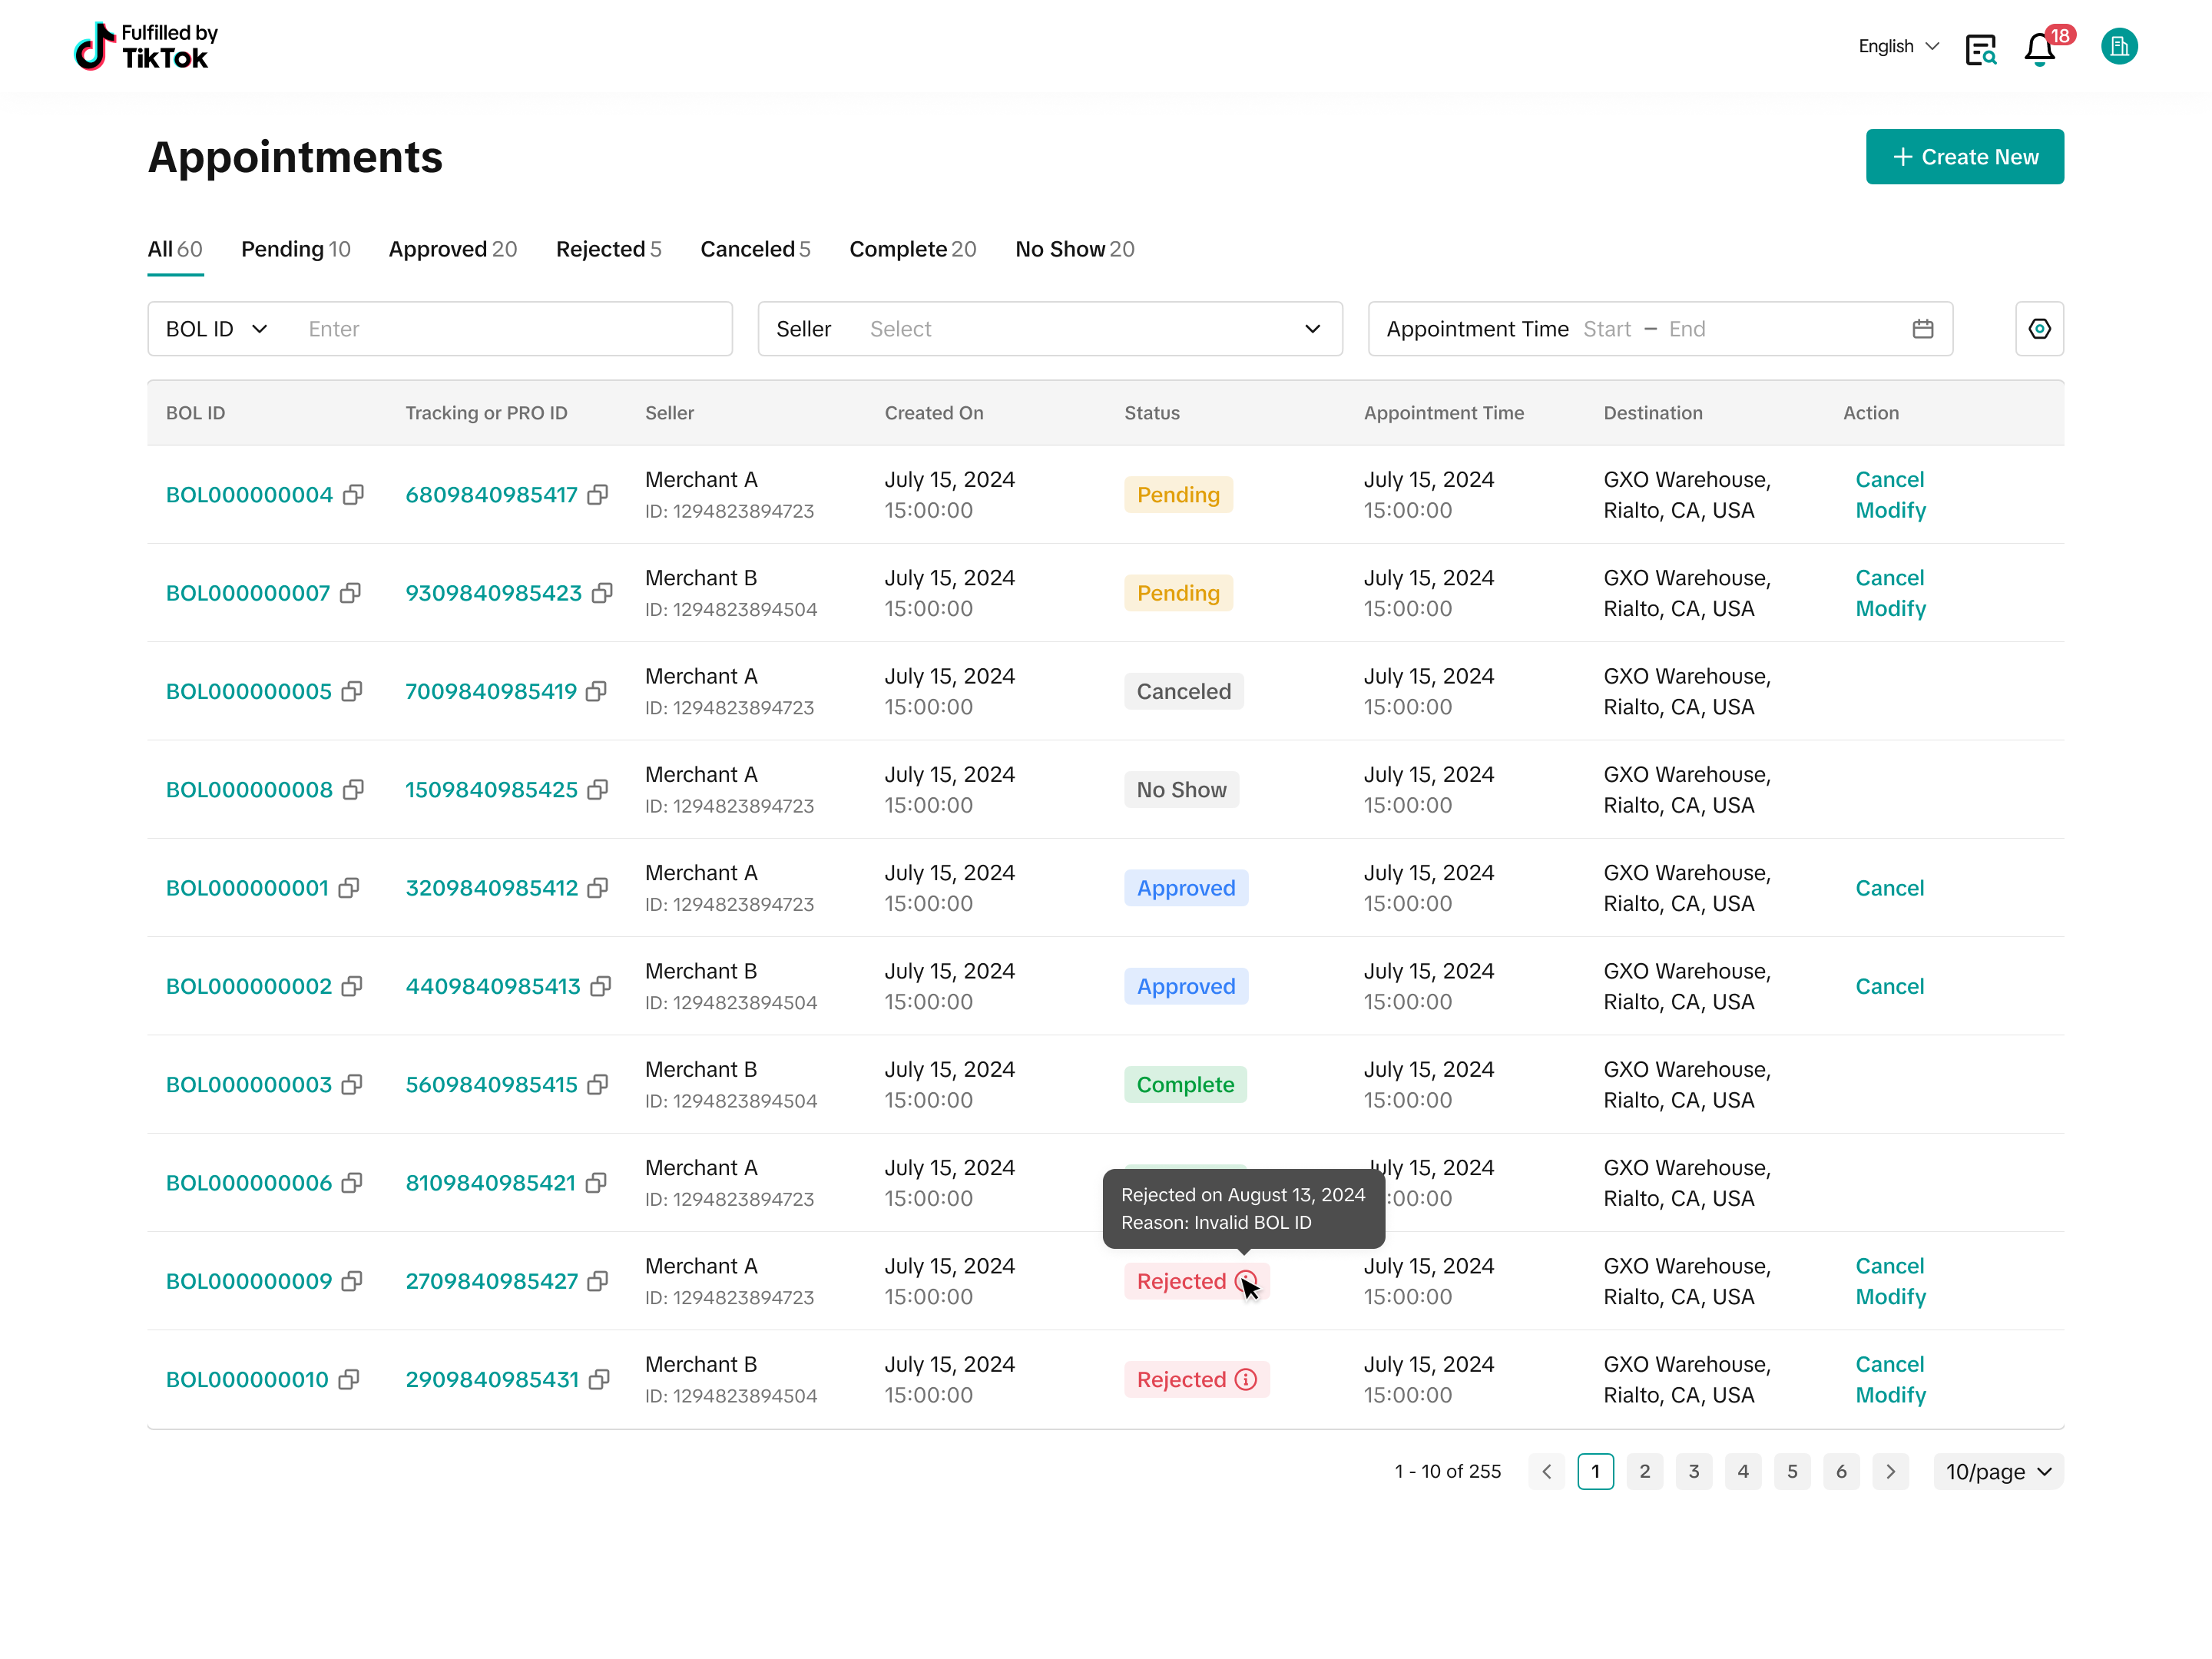
Task: Switch to the No Show tab
Action: [1074, 249]
